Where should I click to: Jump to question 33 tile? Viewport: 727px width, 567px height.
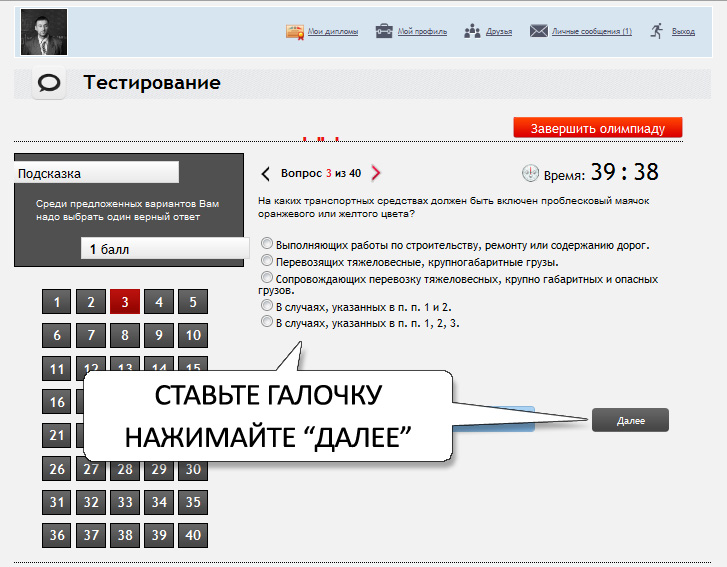pos(125,502)
